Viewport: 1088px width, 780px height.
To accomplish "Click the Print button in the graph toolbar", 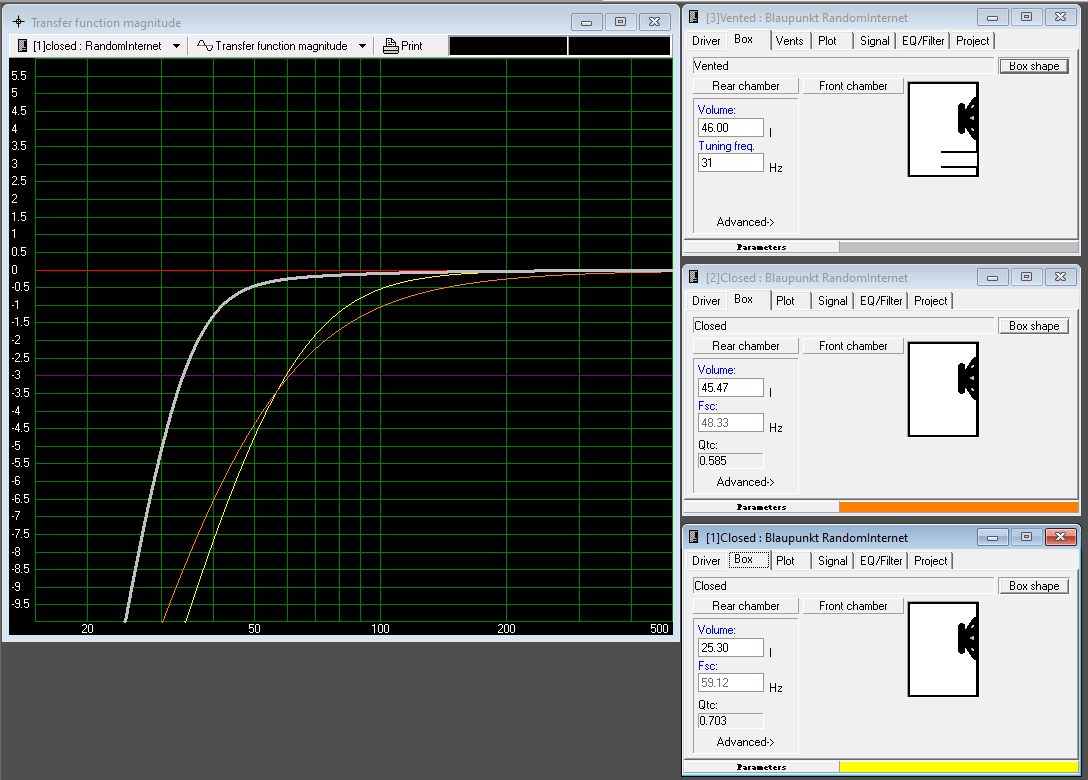I will 403,46.
